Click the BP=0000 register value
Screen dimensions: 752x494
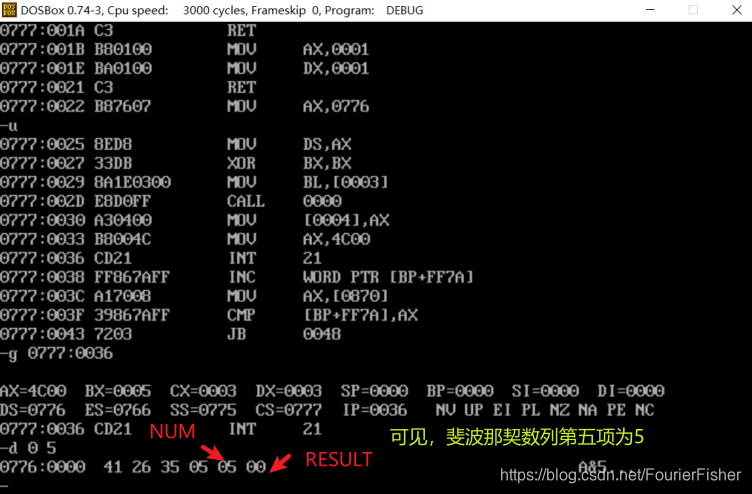point(460,391)
